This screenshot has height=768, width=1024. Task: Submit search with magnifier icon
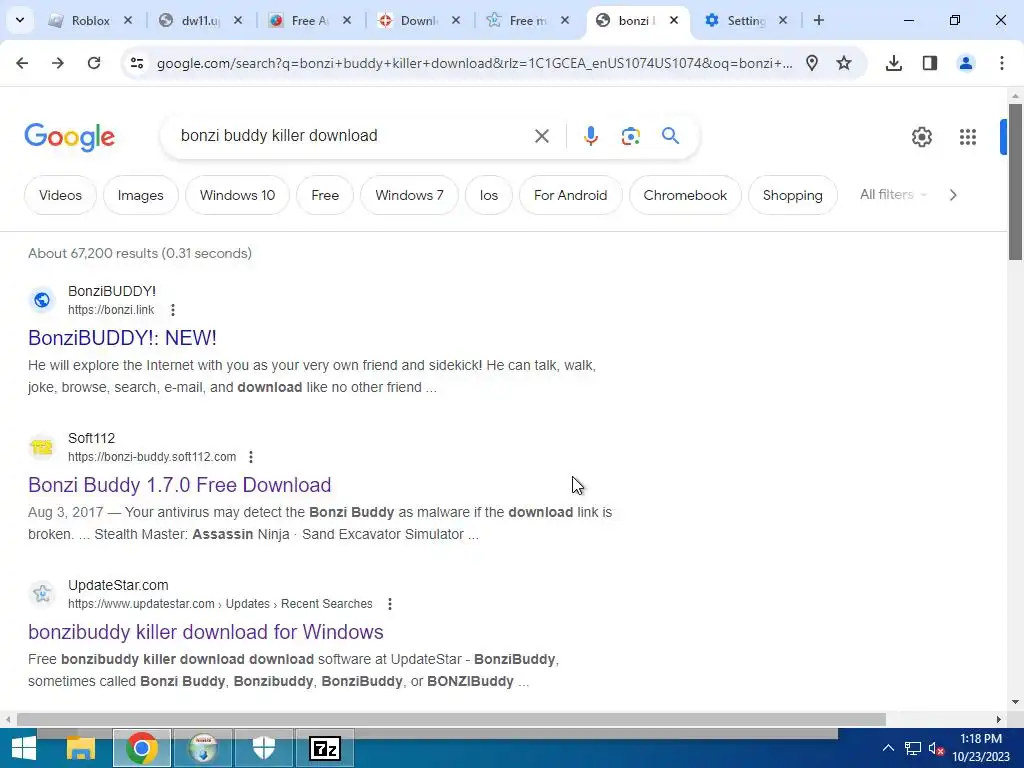pyautogui.click(x=670, y=136)
